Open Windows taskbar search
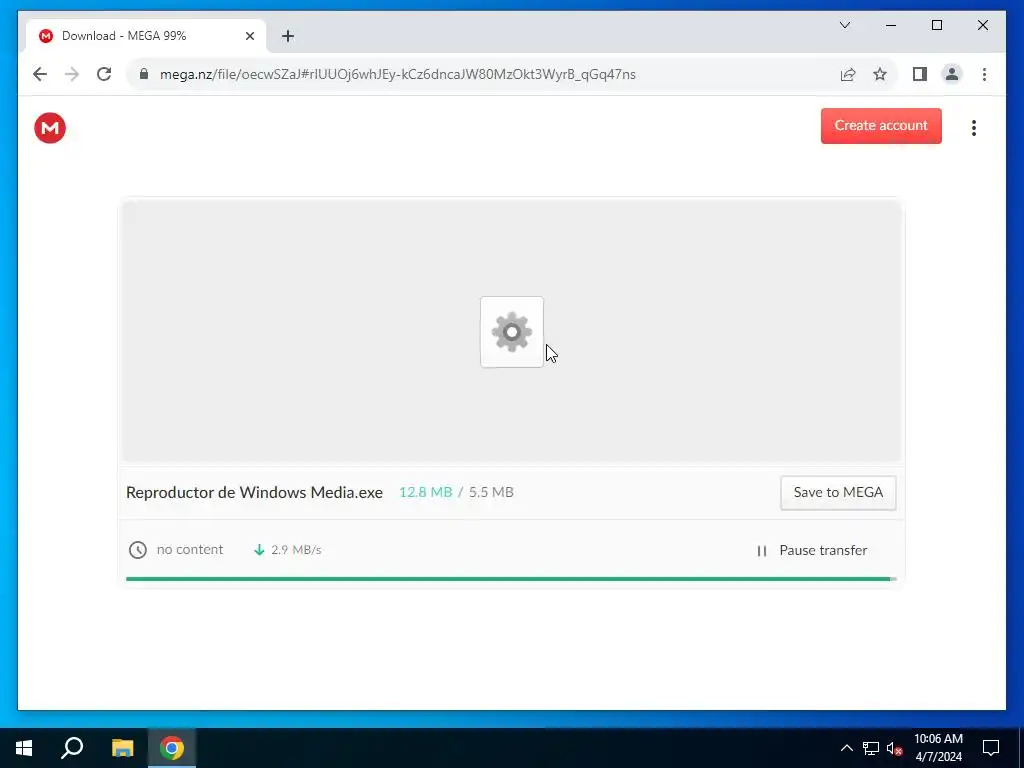 [72, 748]
